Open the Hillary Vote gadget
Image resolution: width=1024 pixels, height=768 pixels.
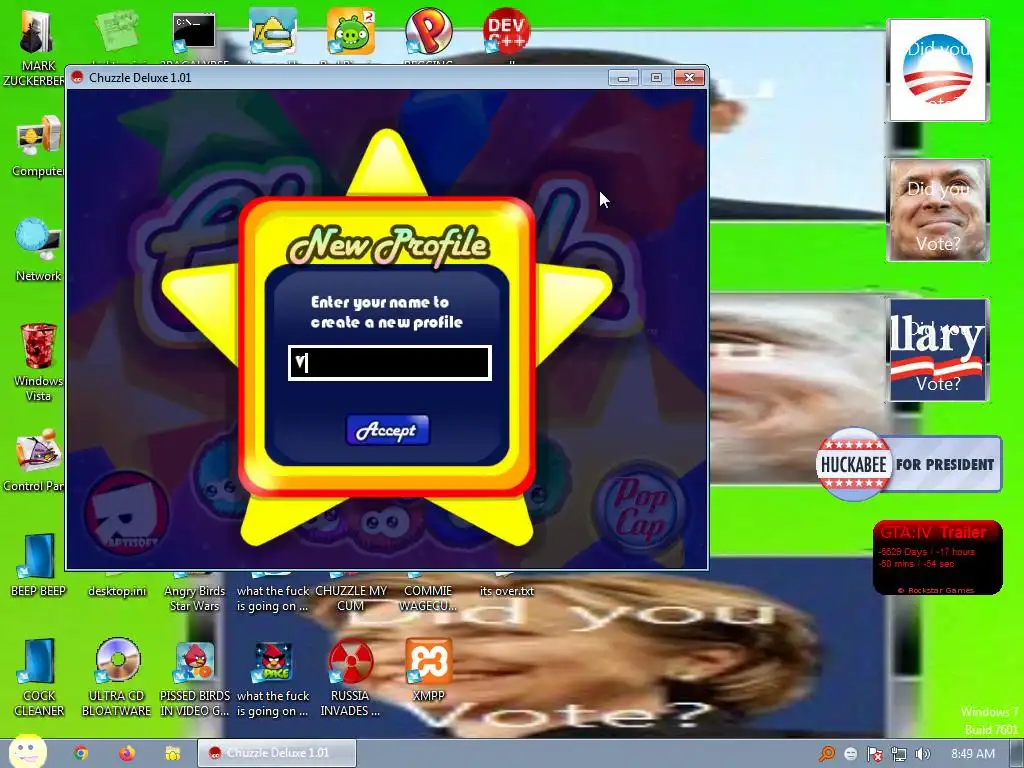[938, 350]
